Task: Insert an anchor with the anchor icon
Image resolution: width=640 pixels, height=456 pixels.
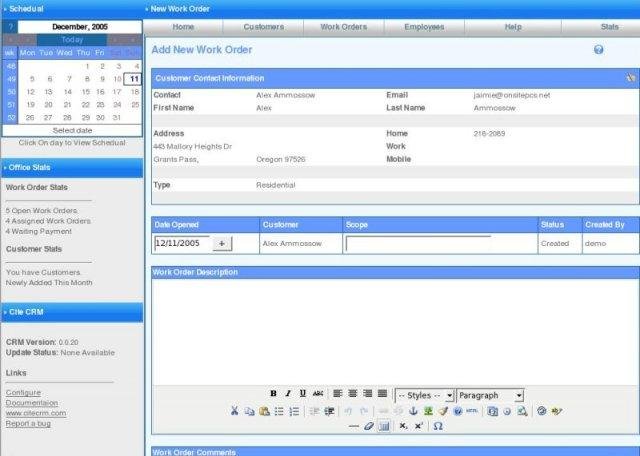Action: pyautogui.click(x=413, y=411)
